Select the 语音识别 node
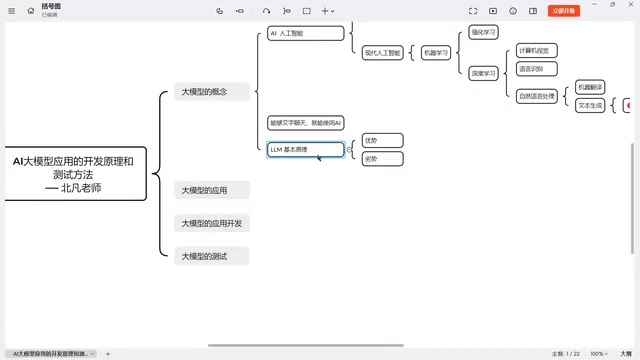This screenshot has width=640, height=360. click(537, 69)
